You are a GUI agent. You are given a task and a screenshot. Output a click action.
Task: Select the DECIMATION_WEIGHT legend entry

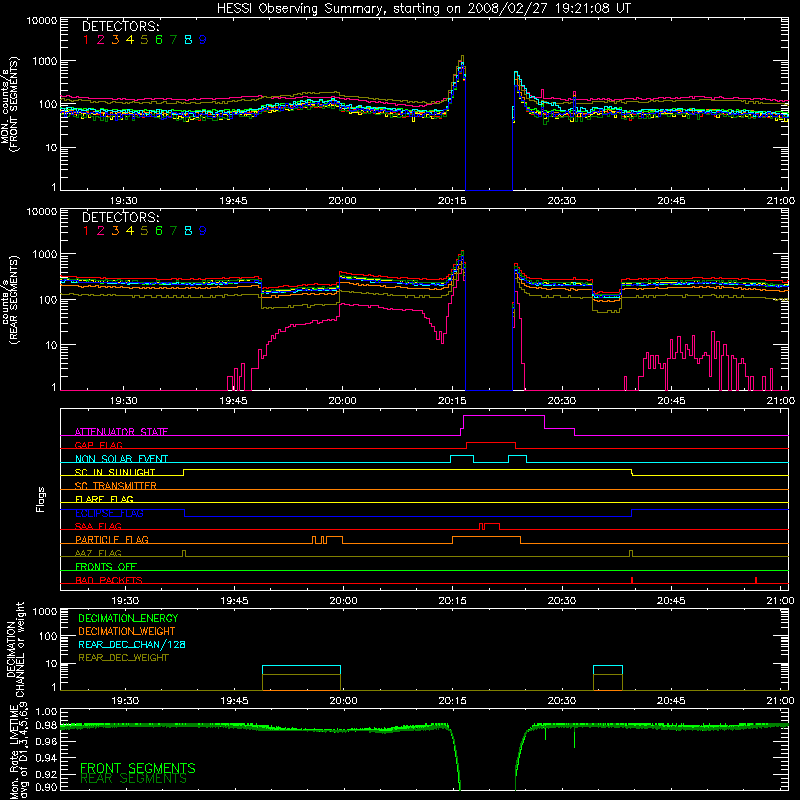(127, 631)
